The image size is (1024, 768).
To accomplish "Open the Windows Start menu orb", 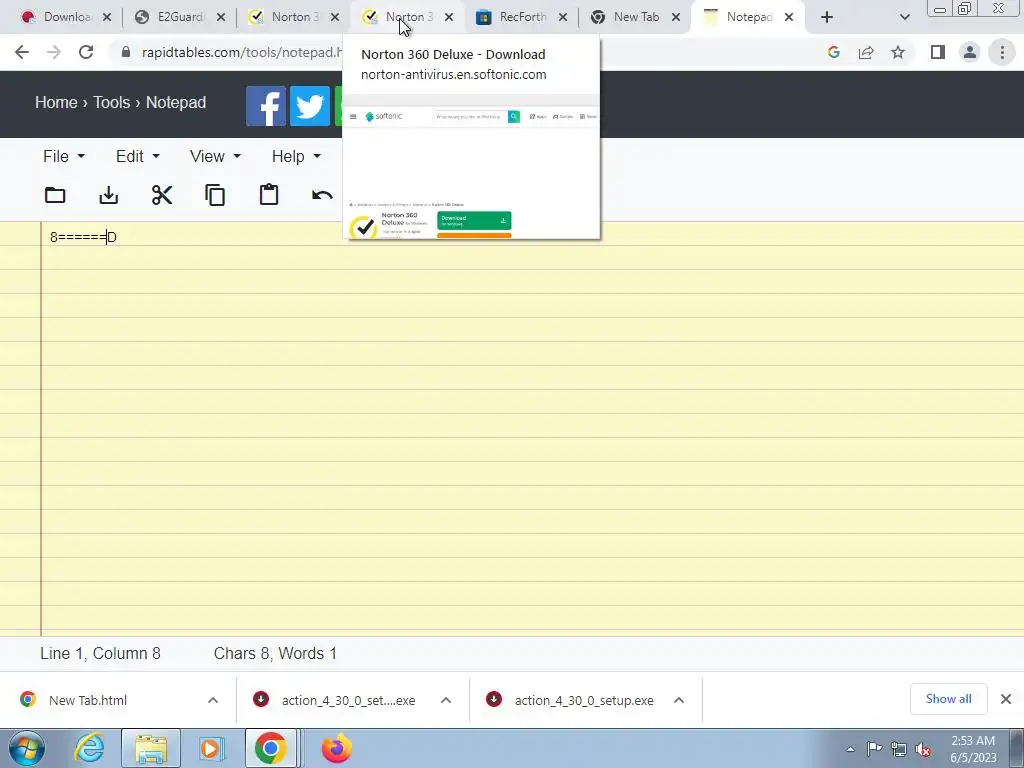I will (27, 748).
